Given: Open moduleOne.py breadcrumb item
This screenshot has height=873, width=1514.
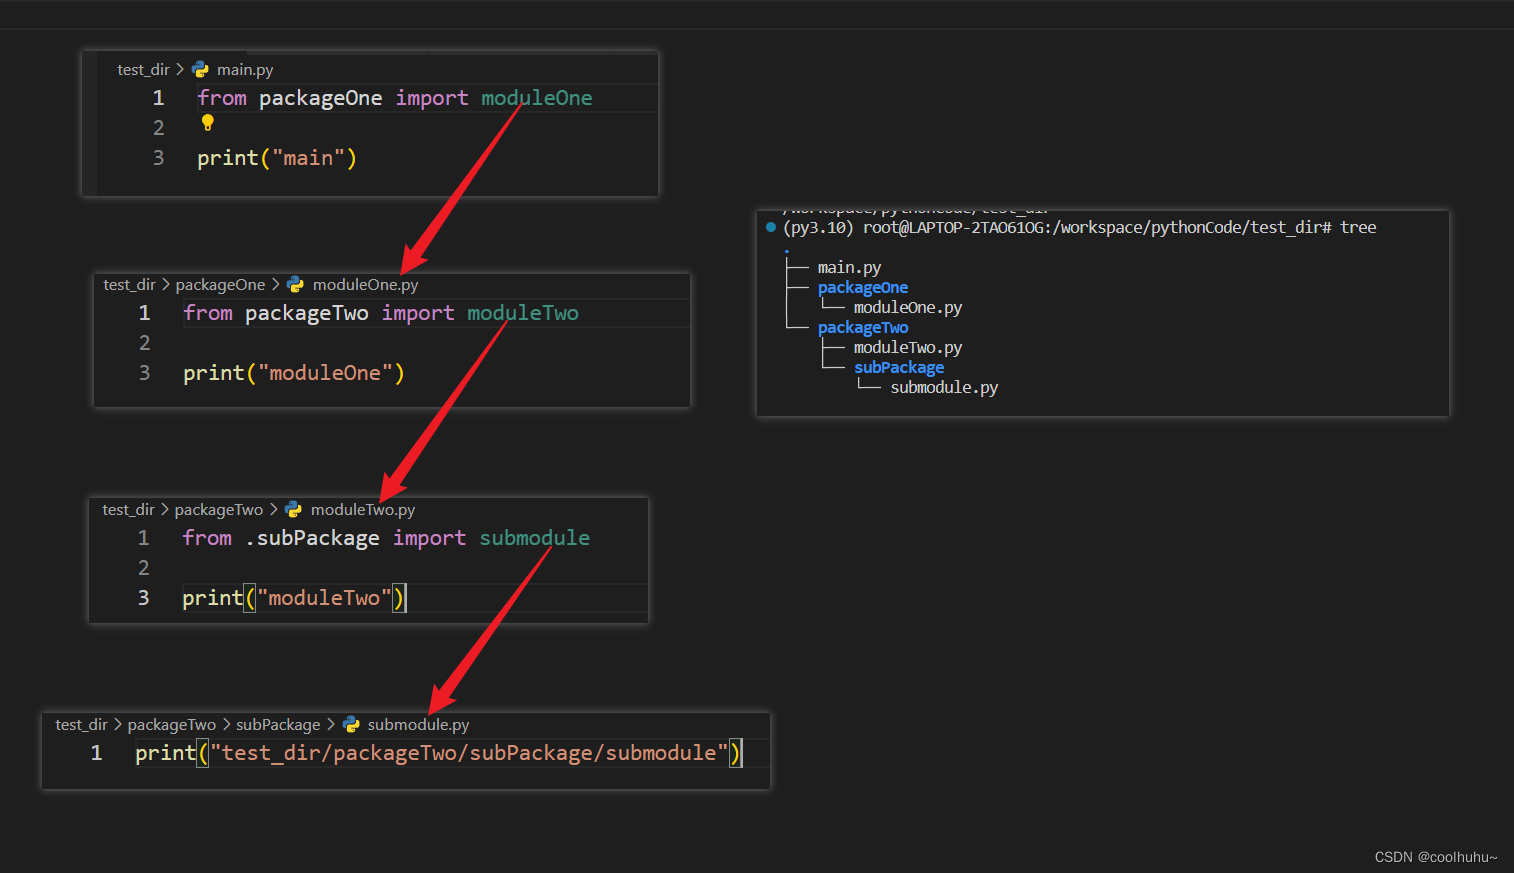Looking at the screenshot, I should [365, 284].
